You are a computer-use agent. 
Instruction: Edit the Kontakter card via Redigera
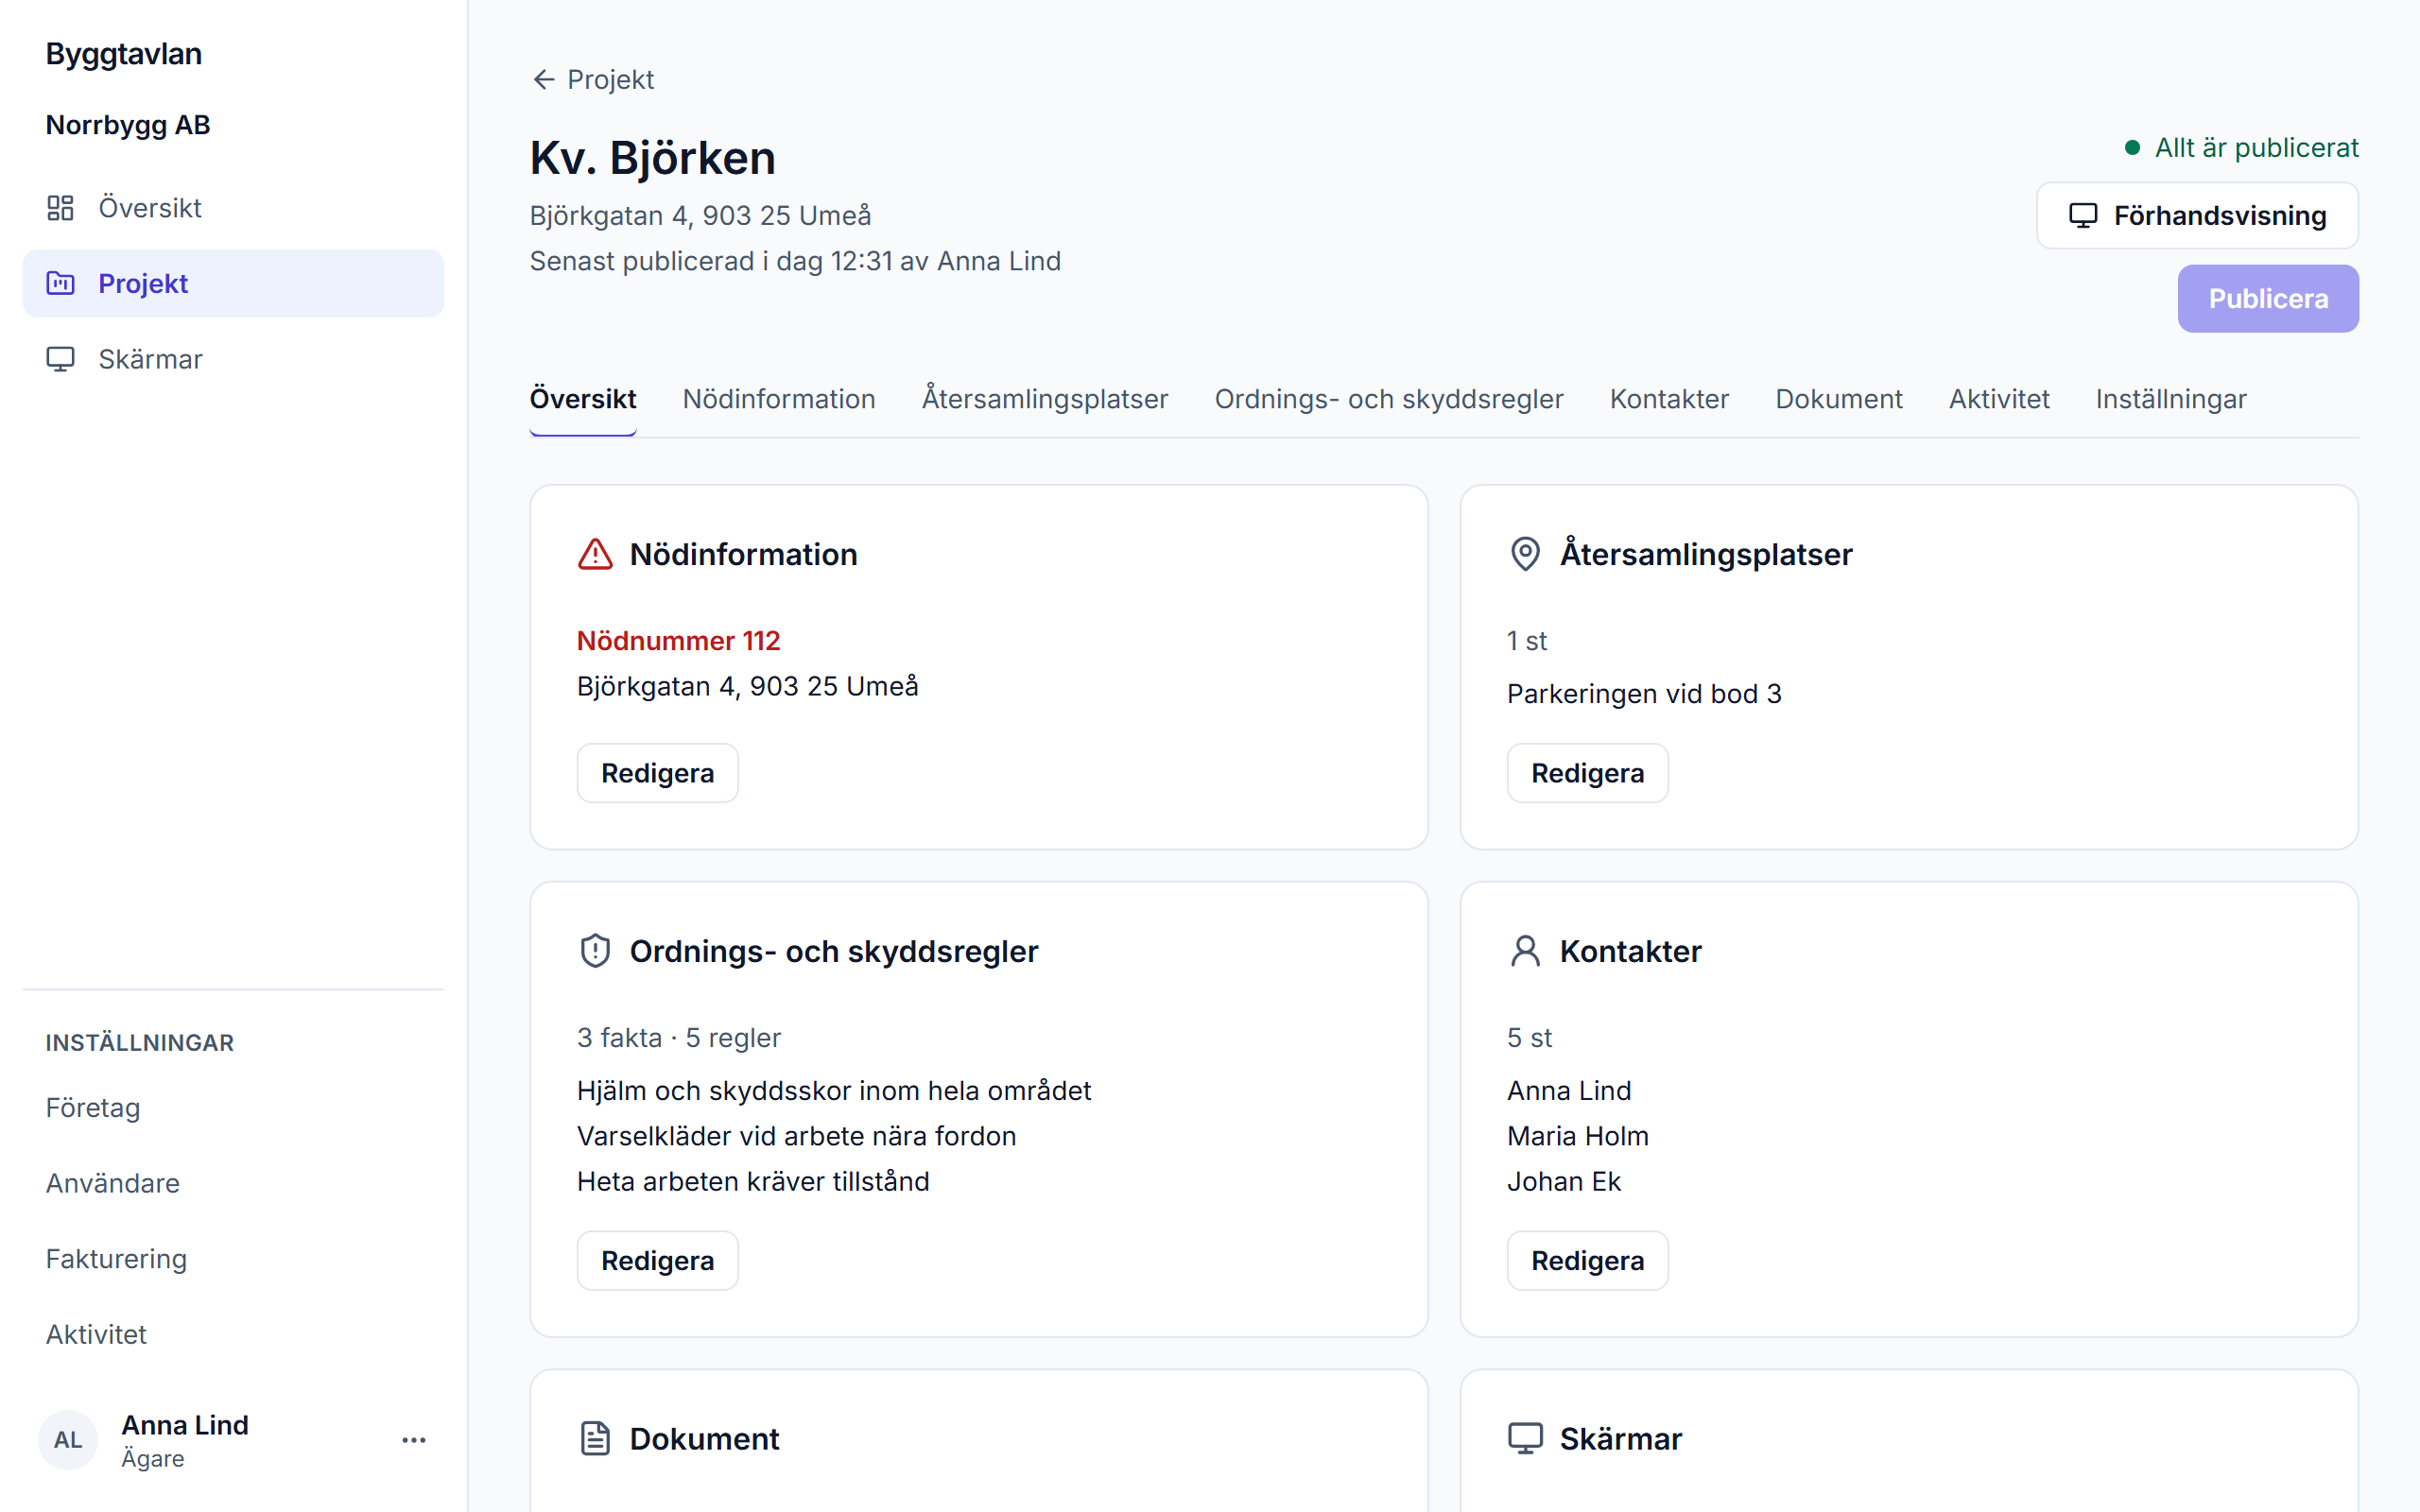tap(1587, 1261)
